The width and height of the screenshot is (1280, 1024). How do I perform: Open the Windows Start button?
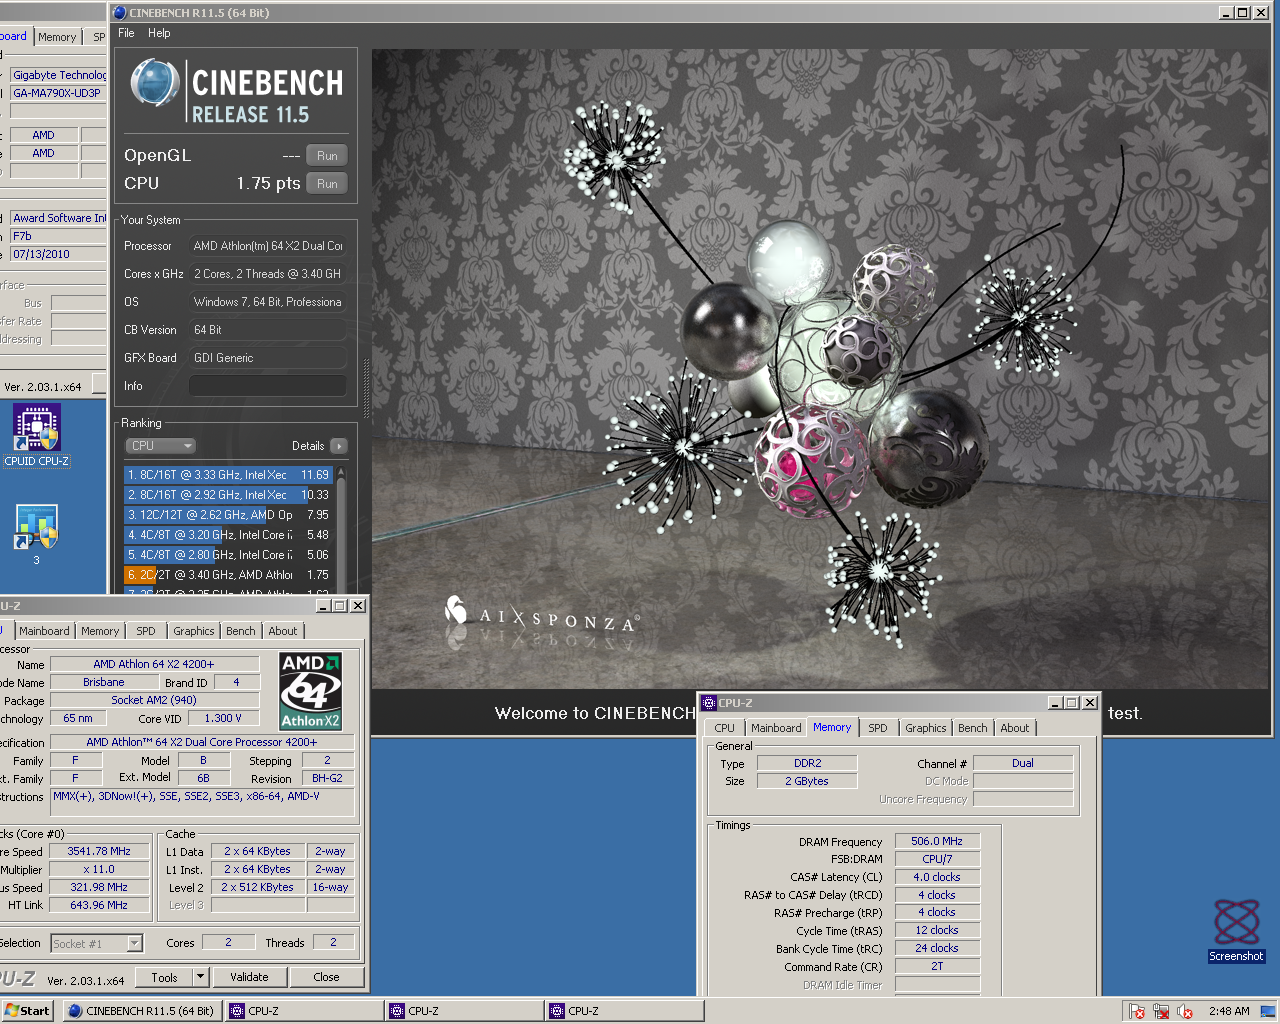(x=27, y=1011)
